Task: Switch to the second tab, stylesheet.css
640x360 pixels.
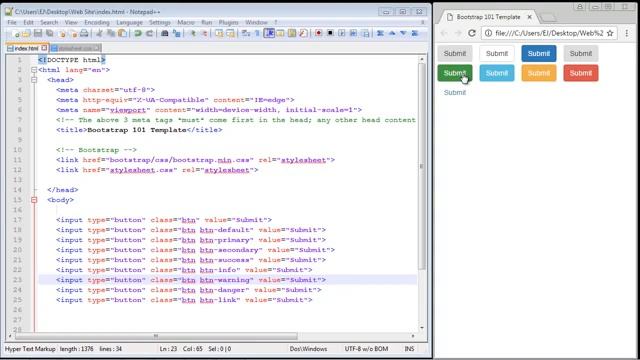Action: (x=75, y=48)
